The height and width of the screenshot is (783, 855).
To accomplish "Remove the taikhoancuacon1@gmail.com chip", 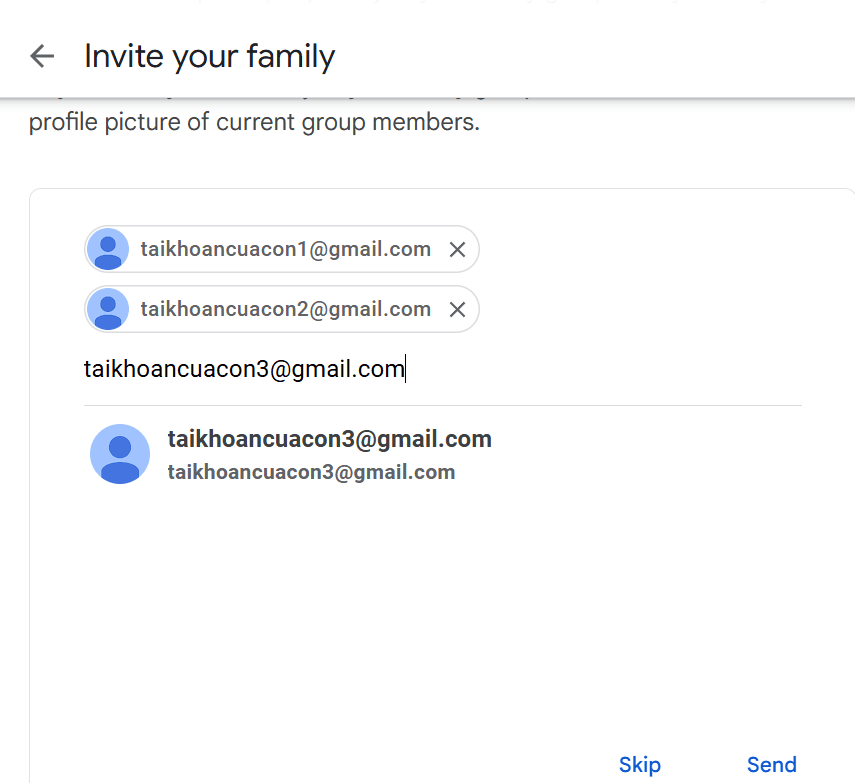I will [457, 250].
